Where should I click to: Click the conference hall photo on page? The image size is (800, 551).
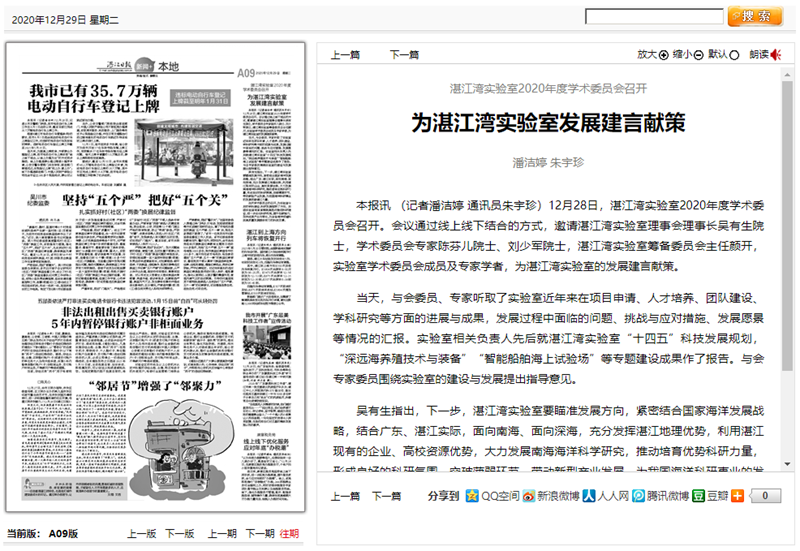(x=267, y=342)
